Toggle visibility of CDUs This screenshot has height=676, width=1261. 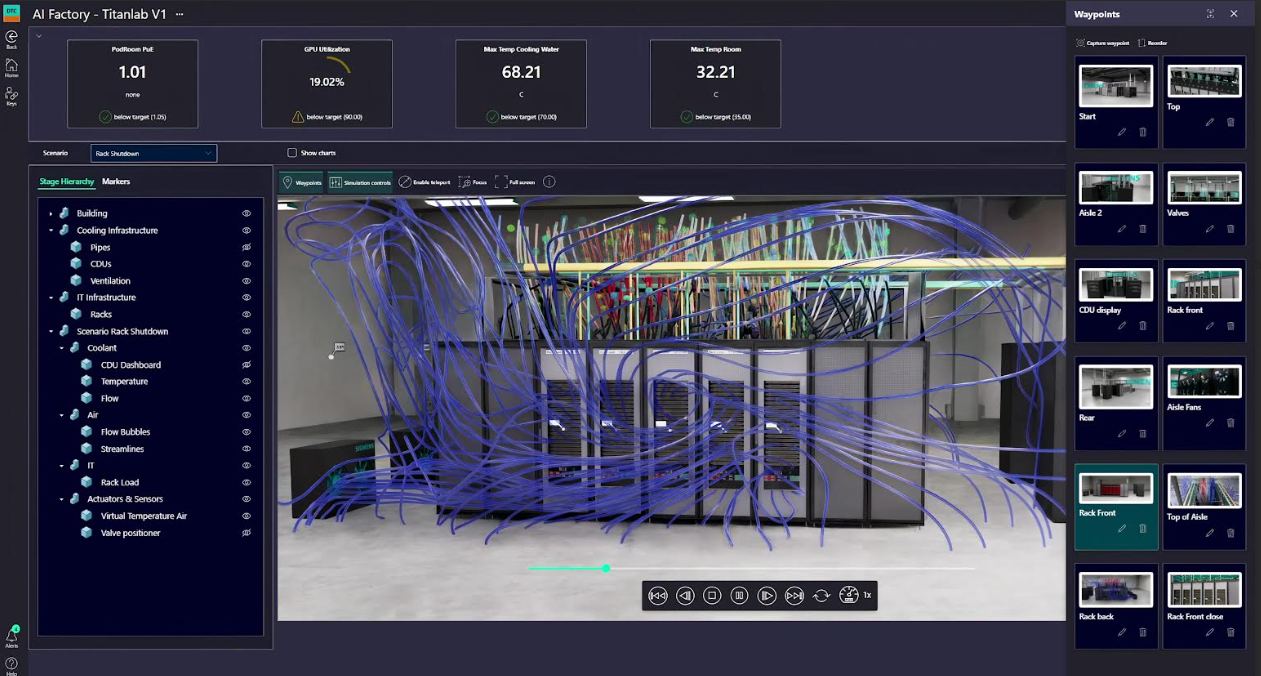tap(246, 264)
